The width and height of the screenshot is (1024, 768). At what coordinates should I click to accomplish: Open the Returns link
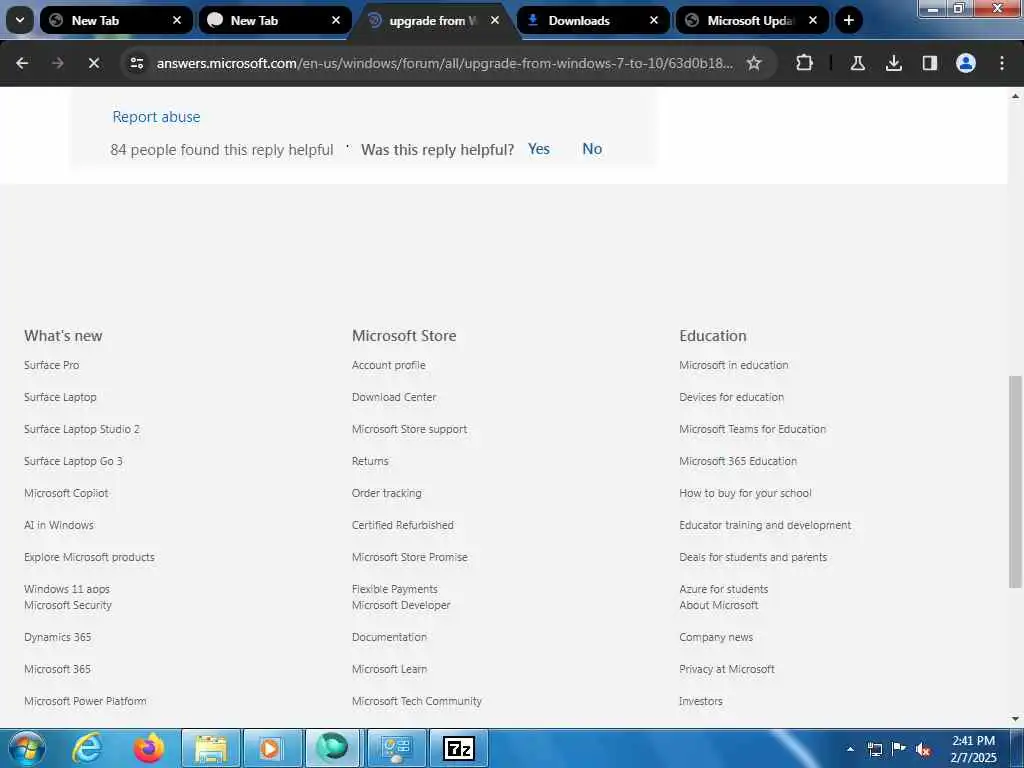click(370, 461)
